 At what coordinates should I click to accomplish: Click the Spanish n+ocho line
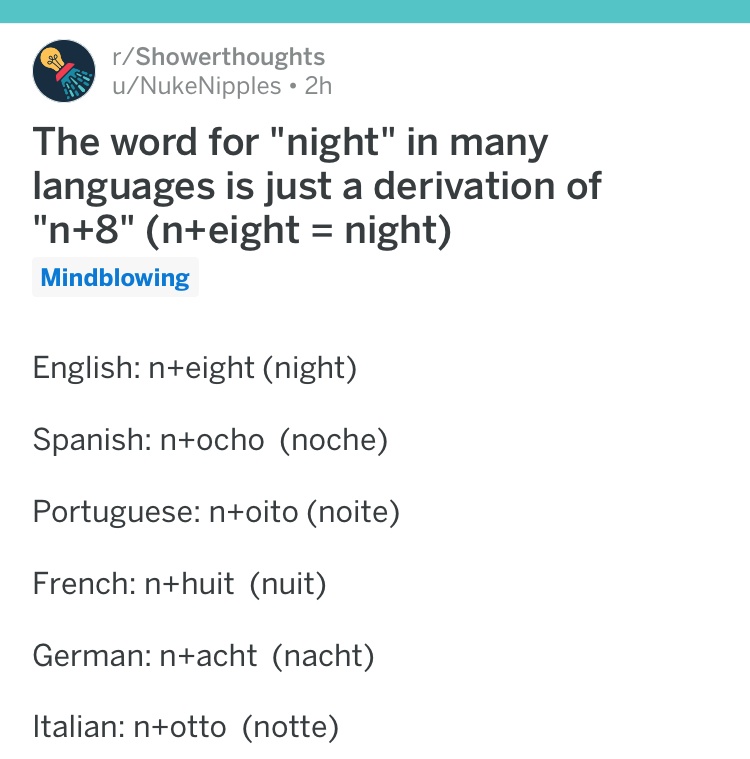click(210, 440)
